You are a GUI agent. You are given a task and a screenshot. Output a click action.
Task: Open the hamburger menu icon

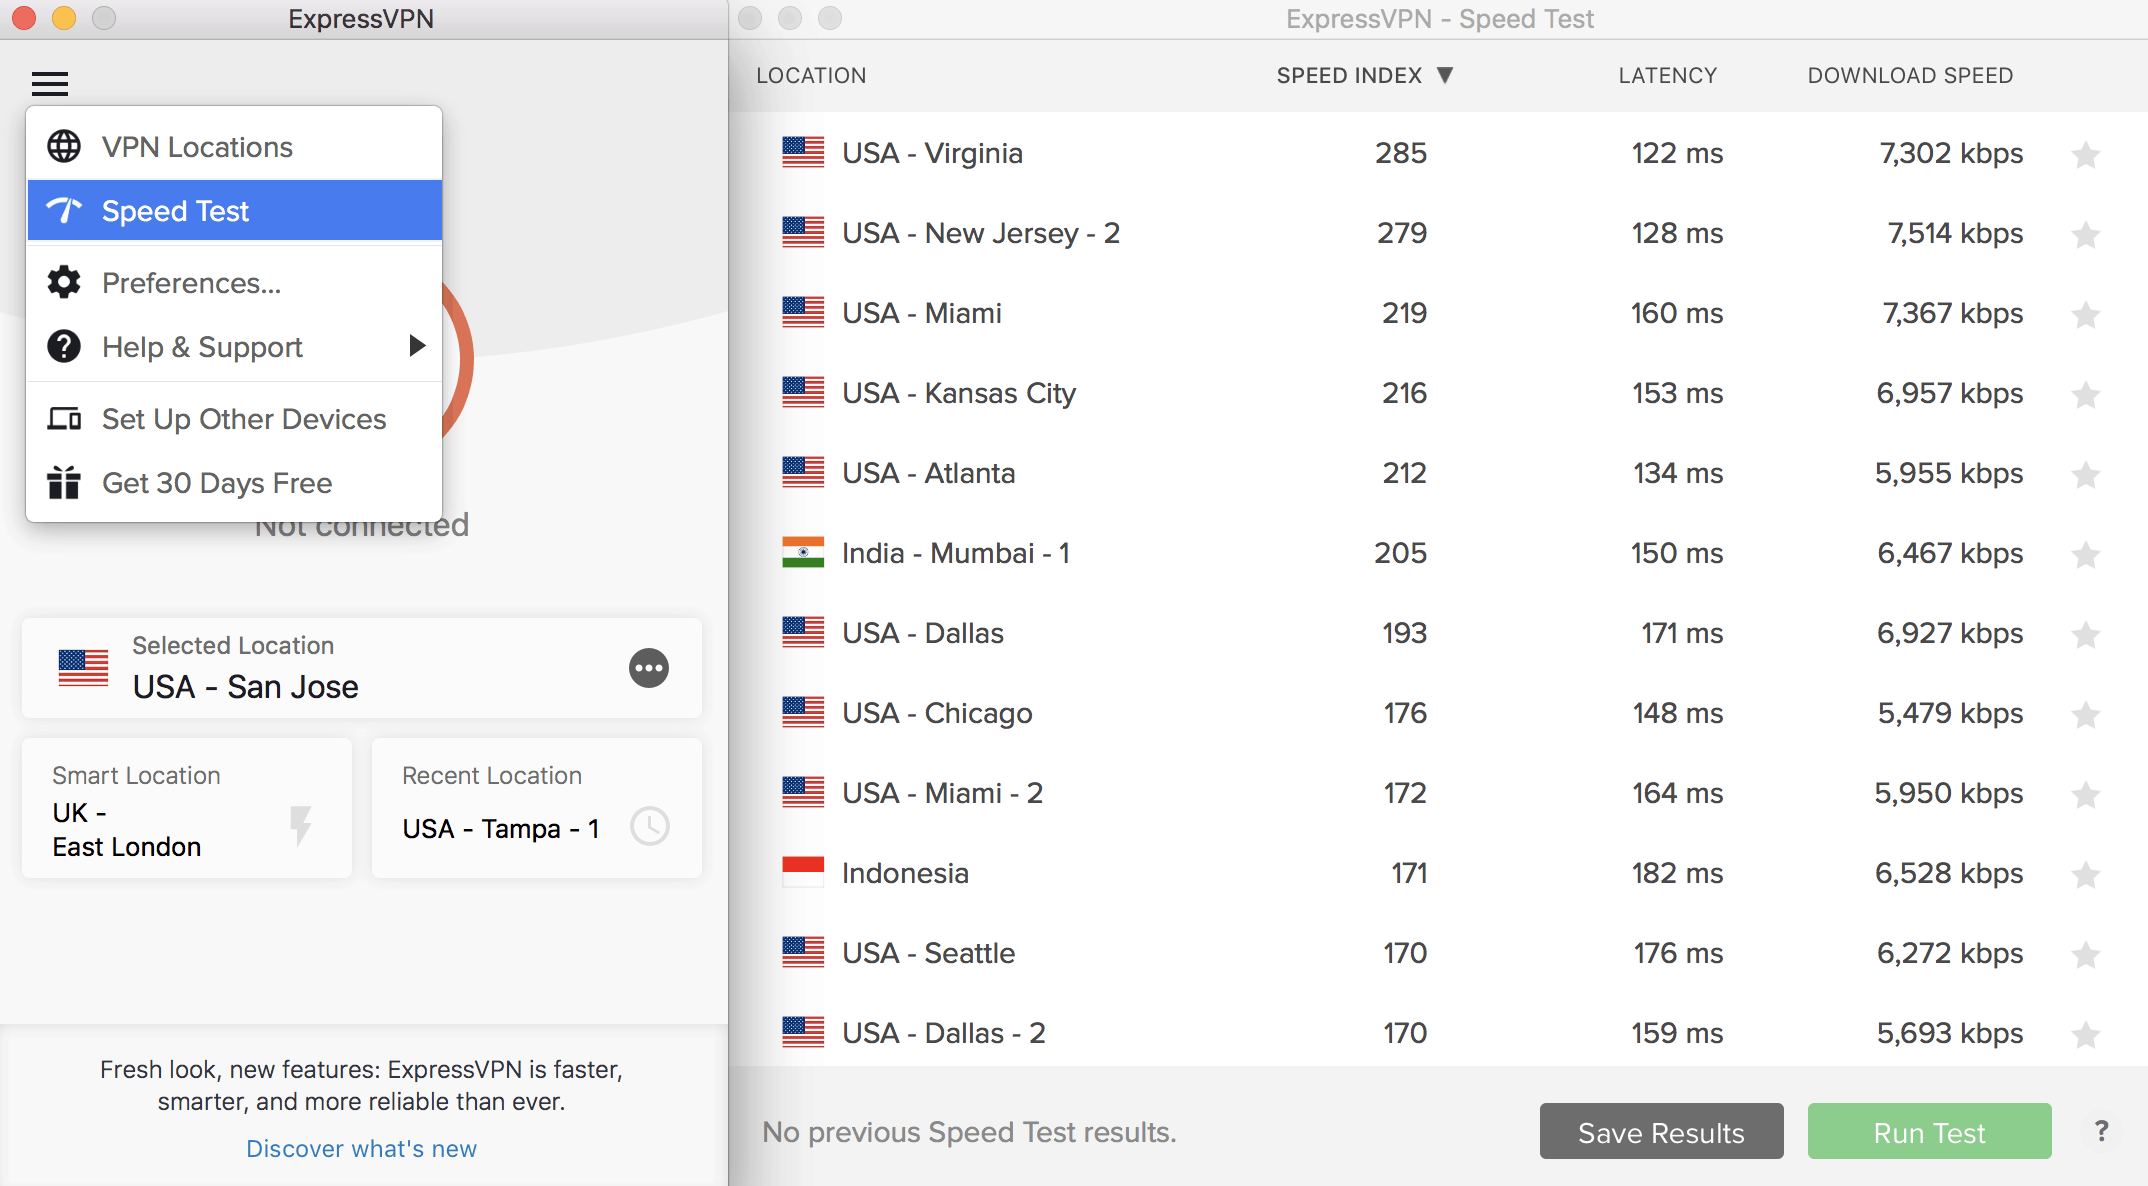pyautogui.click(x=50, y=83)
